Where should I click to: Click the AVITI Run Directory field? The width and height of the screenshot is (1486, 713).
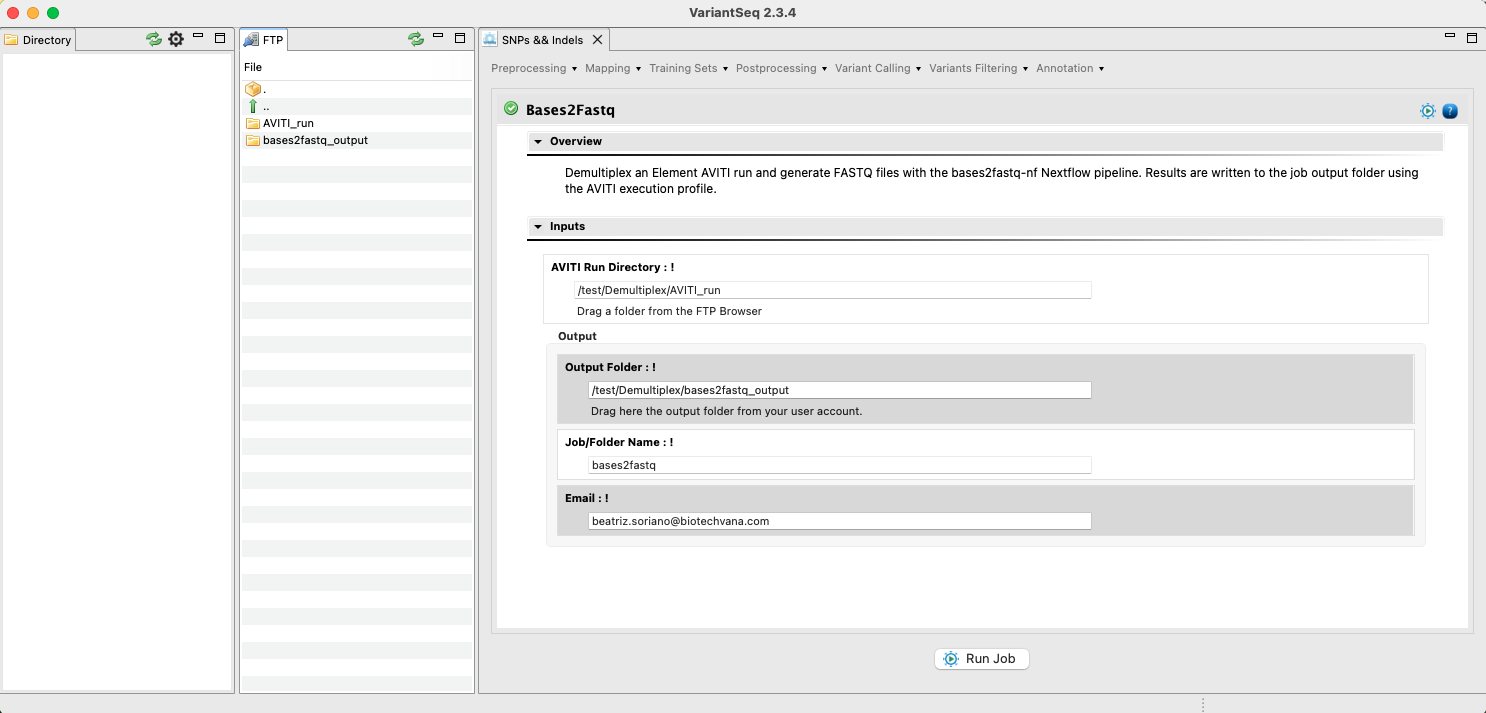click(x=833, y=290)
